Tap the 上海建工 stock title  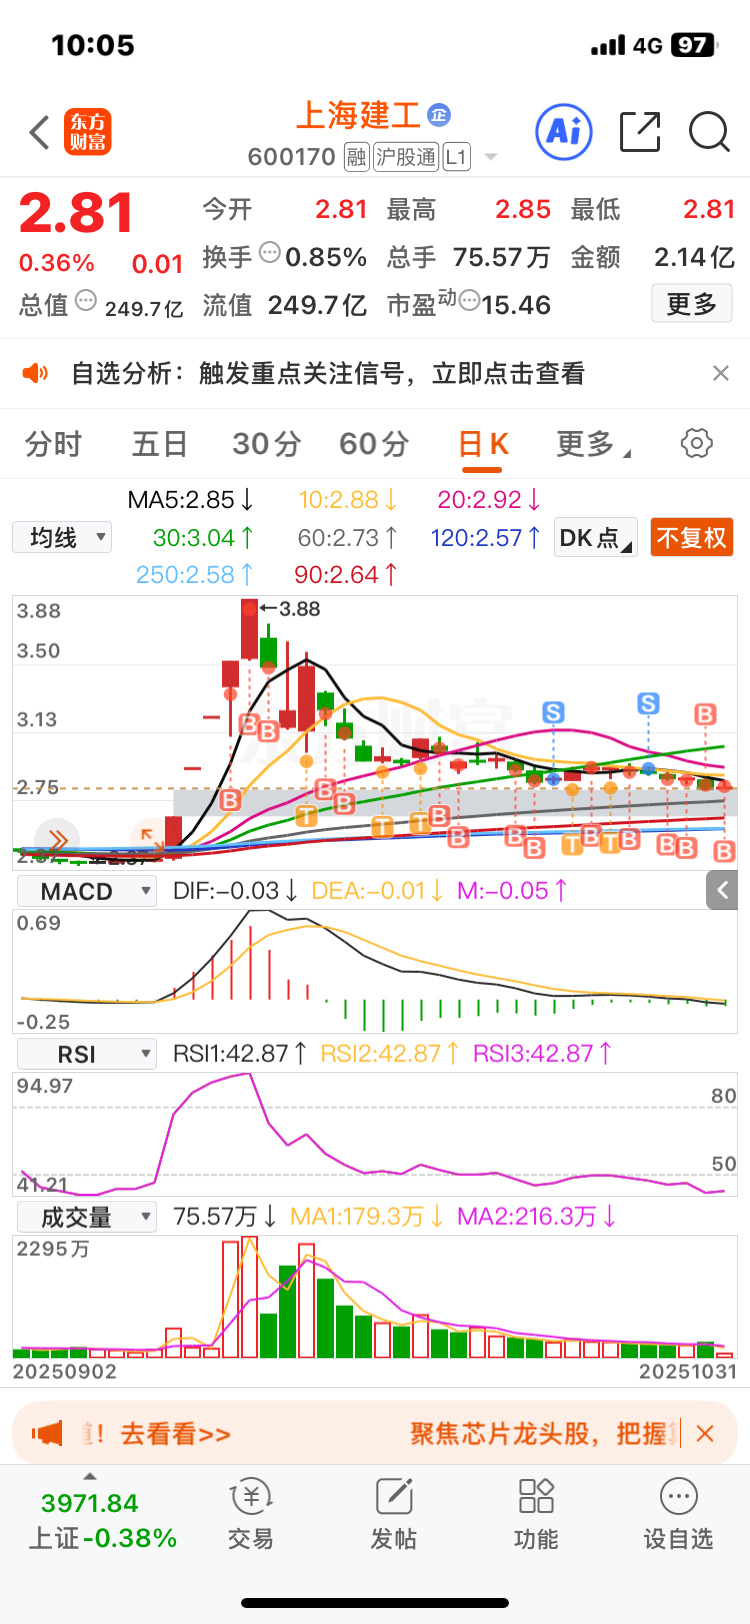click(358, 116)
